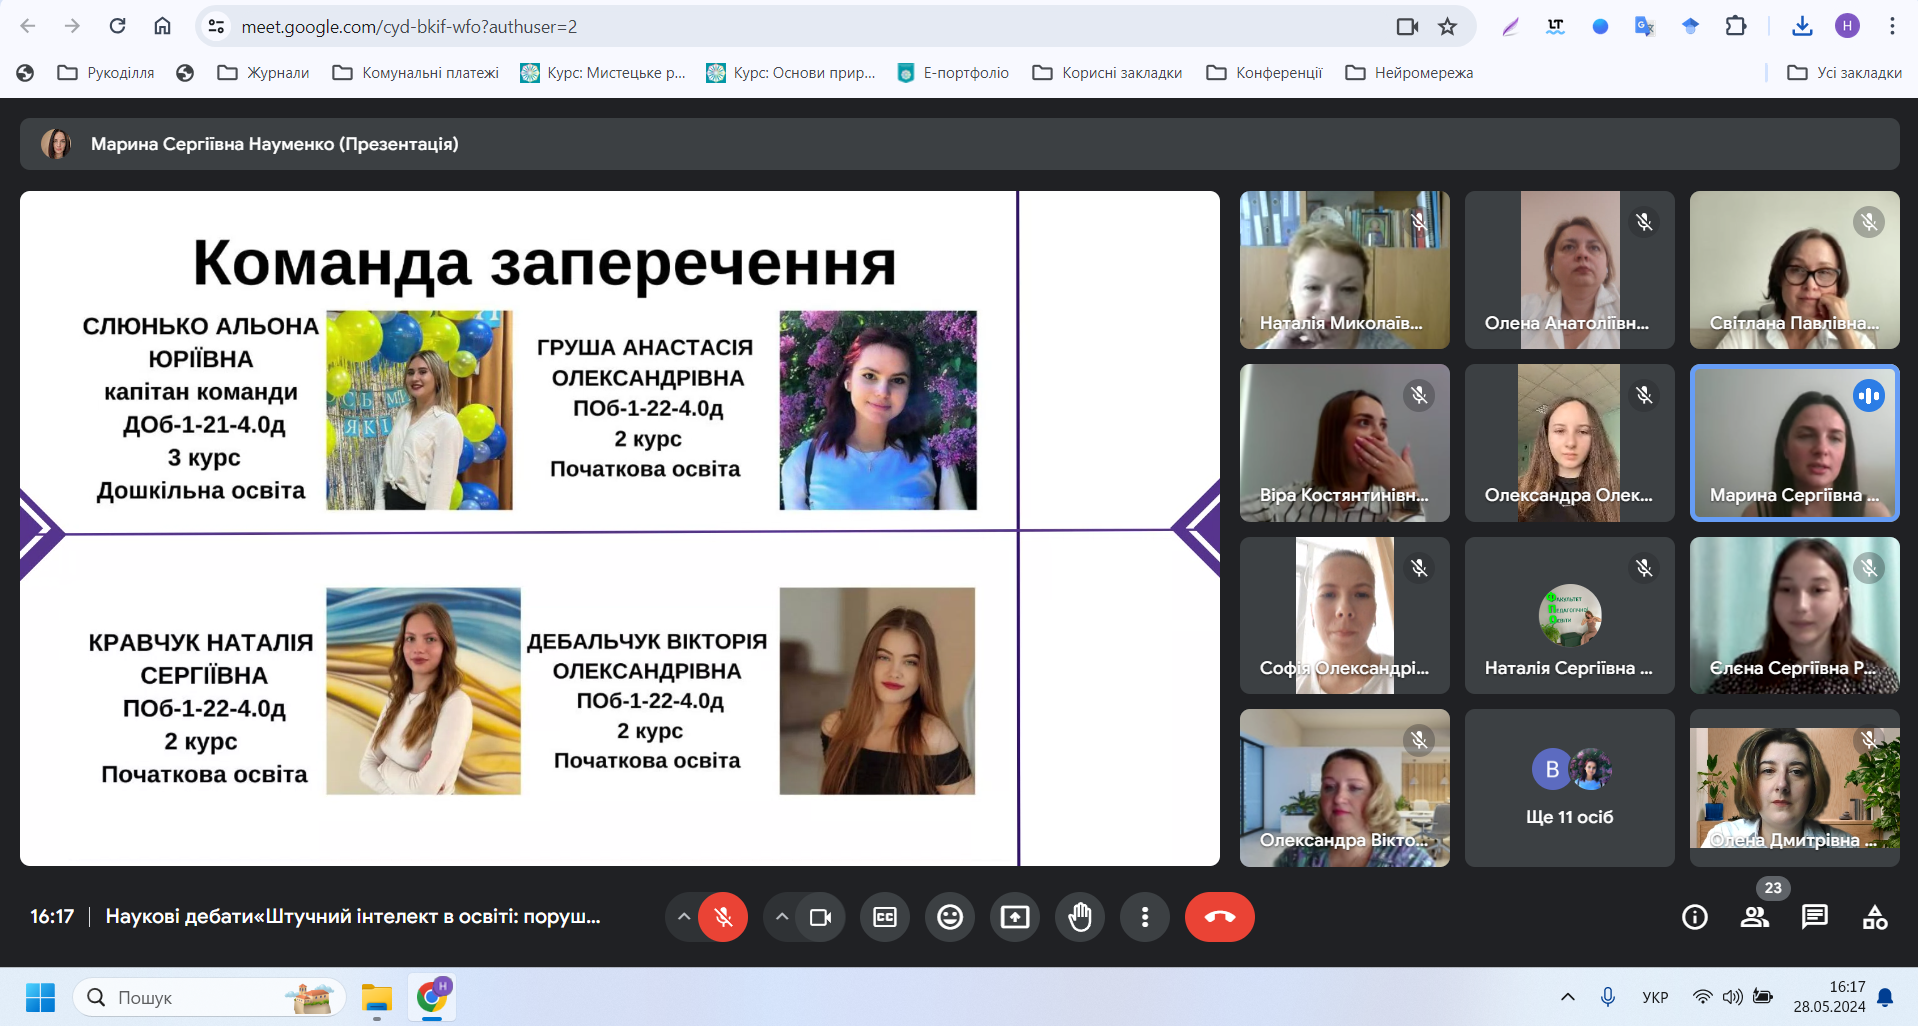This screenshot has height=1026, width=1918.
Task: Expand audio settings arrow next to microphone
Action: (x=684, y=917)
